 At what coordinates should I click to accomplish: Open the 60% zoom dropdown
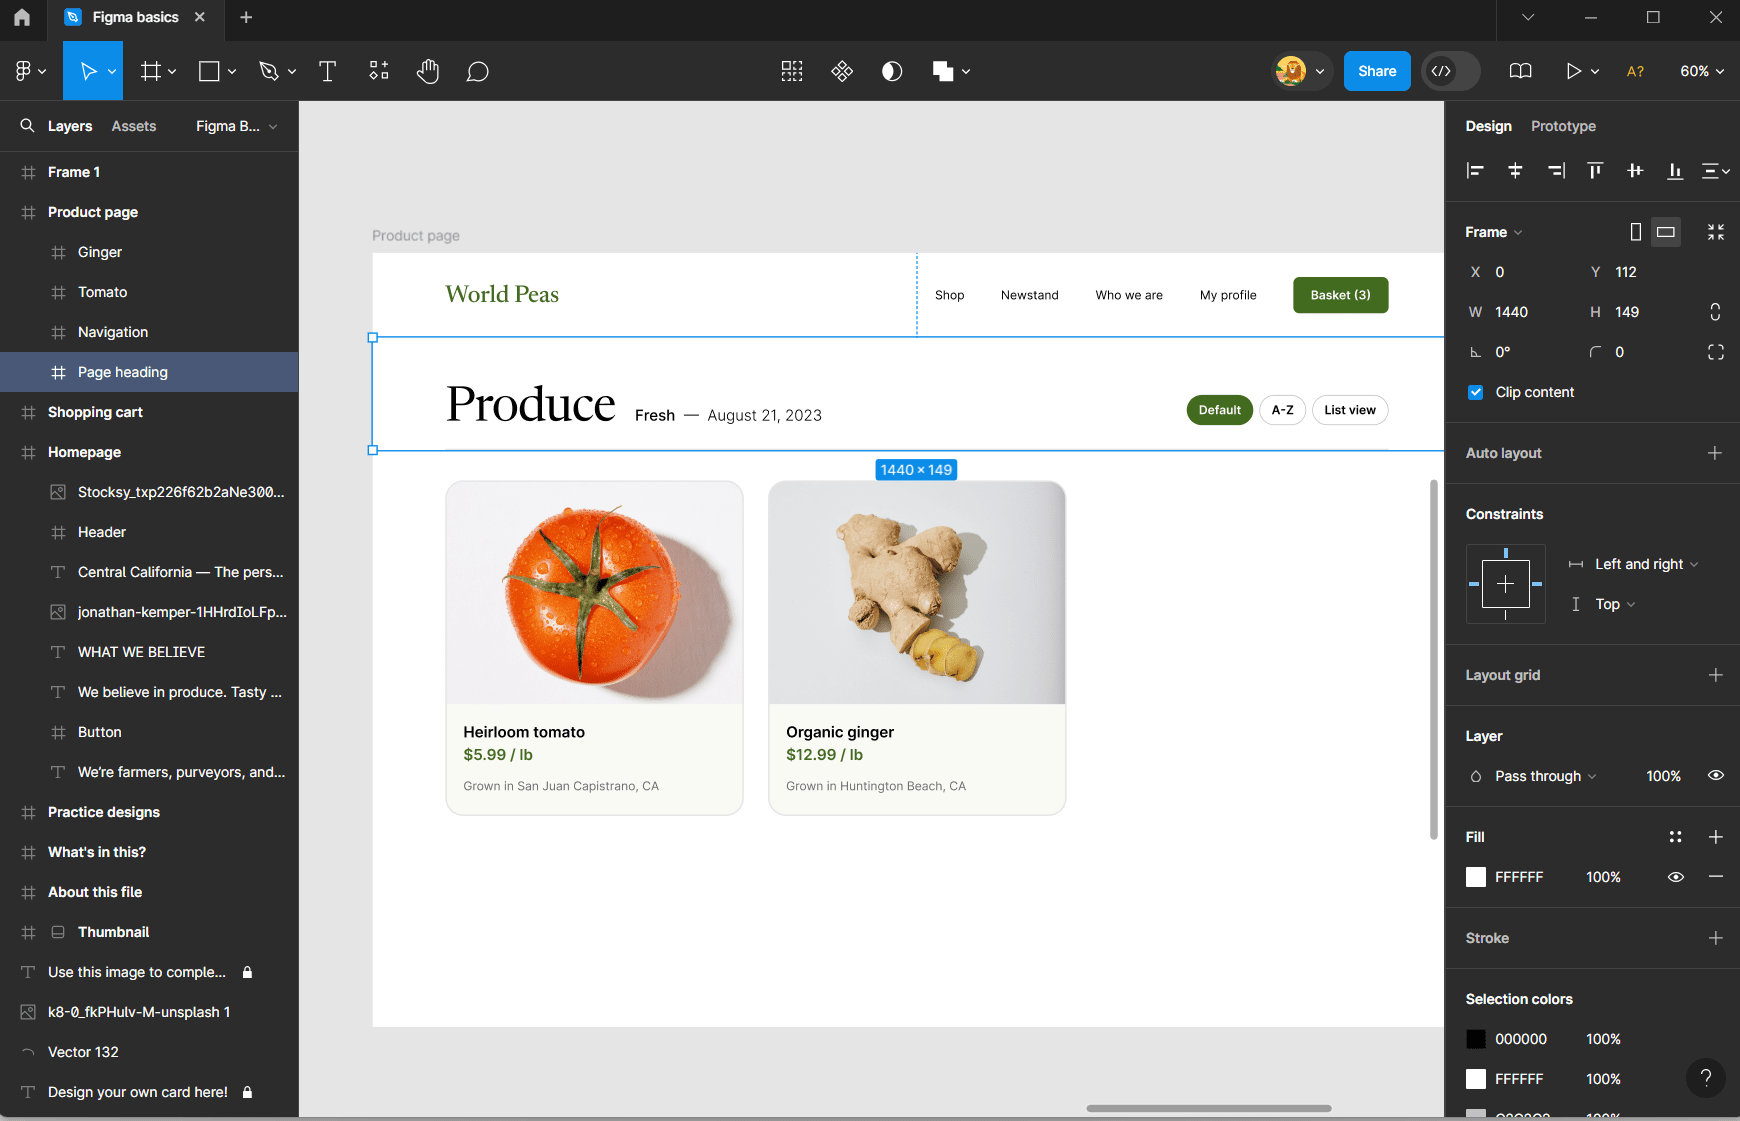click(x=1701, y=70)
